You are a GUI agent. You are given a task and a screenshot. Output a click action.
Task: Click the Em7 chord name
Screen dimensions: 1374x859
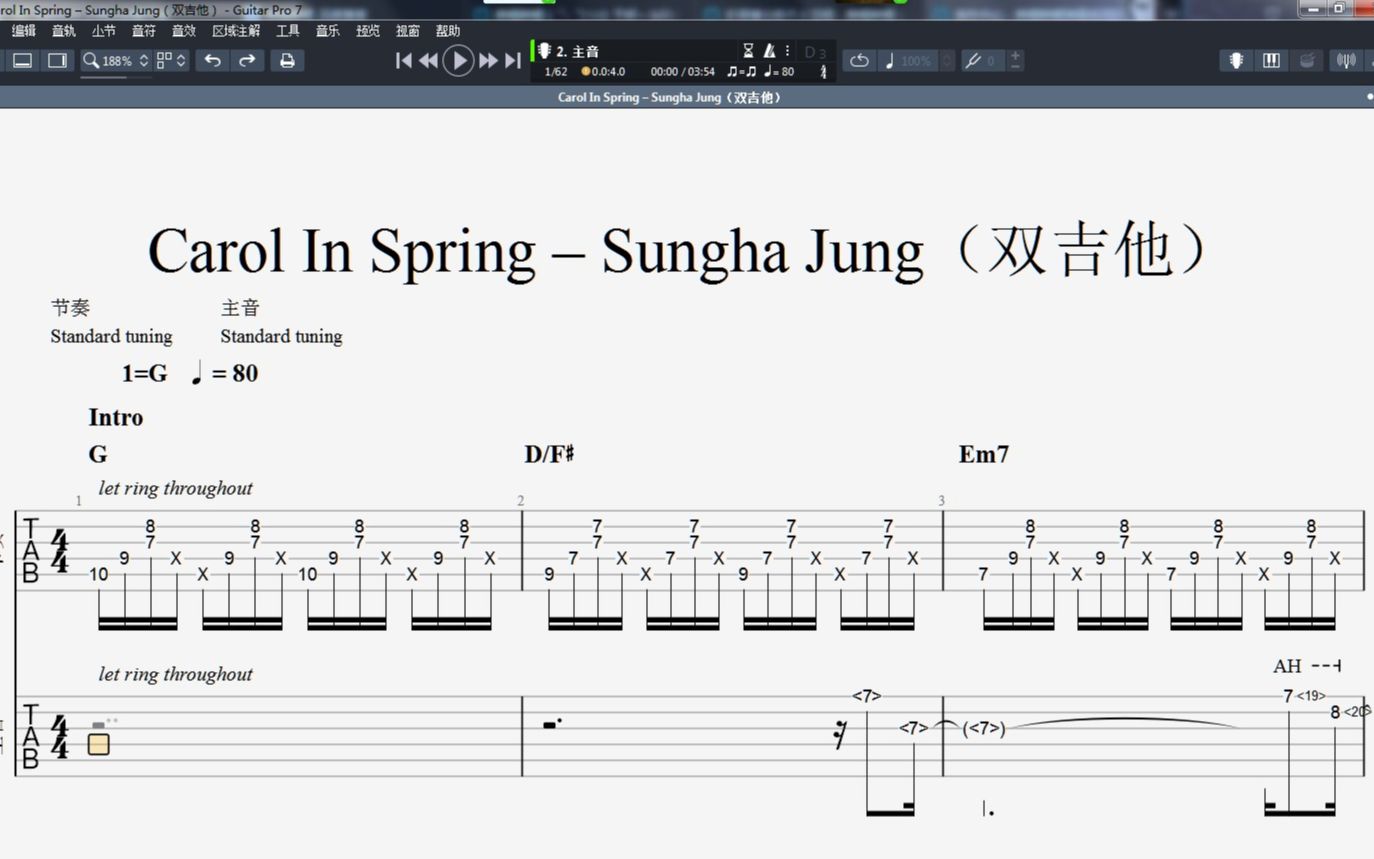[984, 454]
